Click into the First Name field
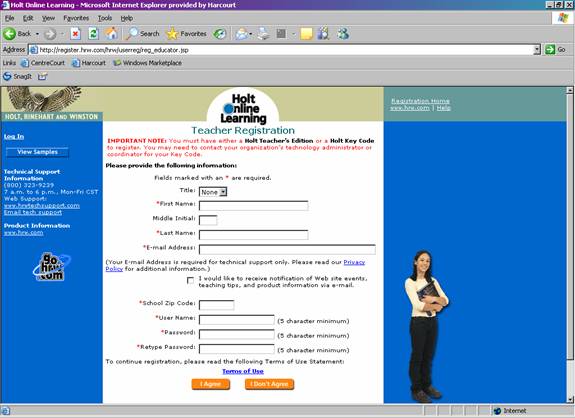 (x=253, y=205)
